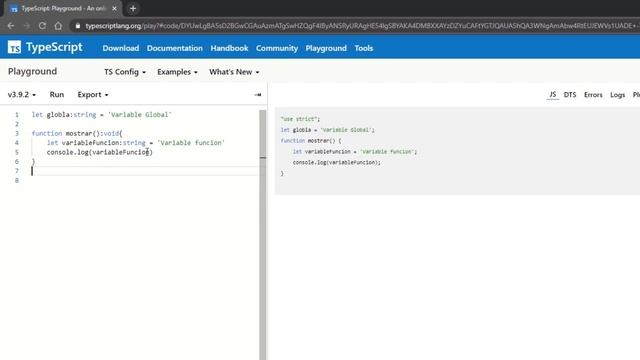Click the Run button
This screenshot has height=360, width=640.
(x=57, y=95)
